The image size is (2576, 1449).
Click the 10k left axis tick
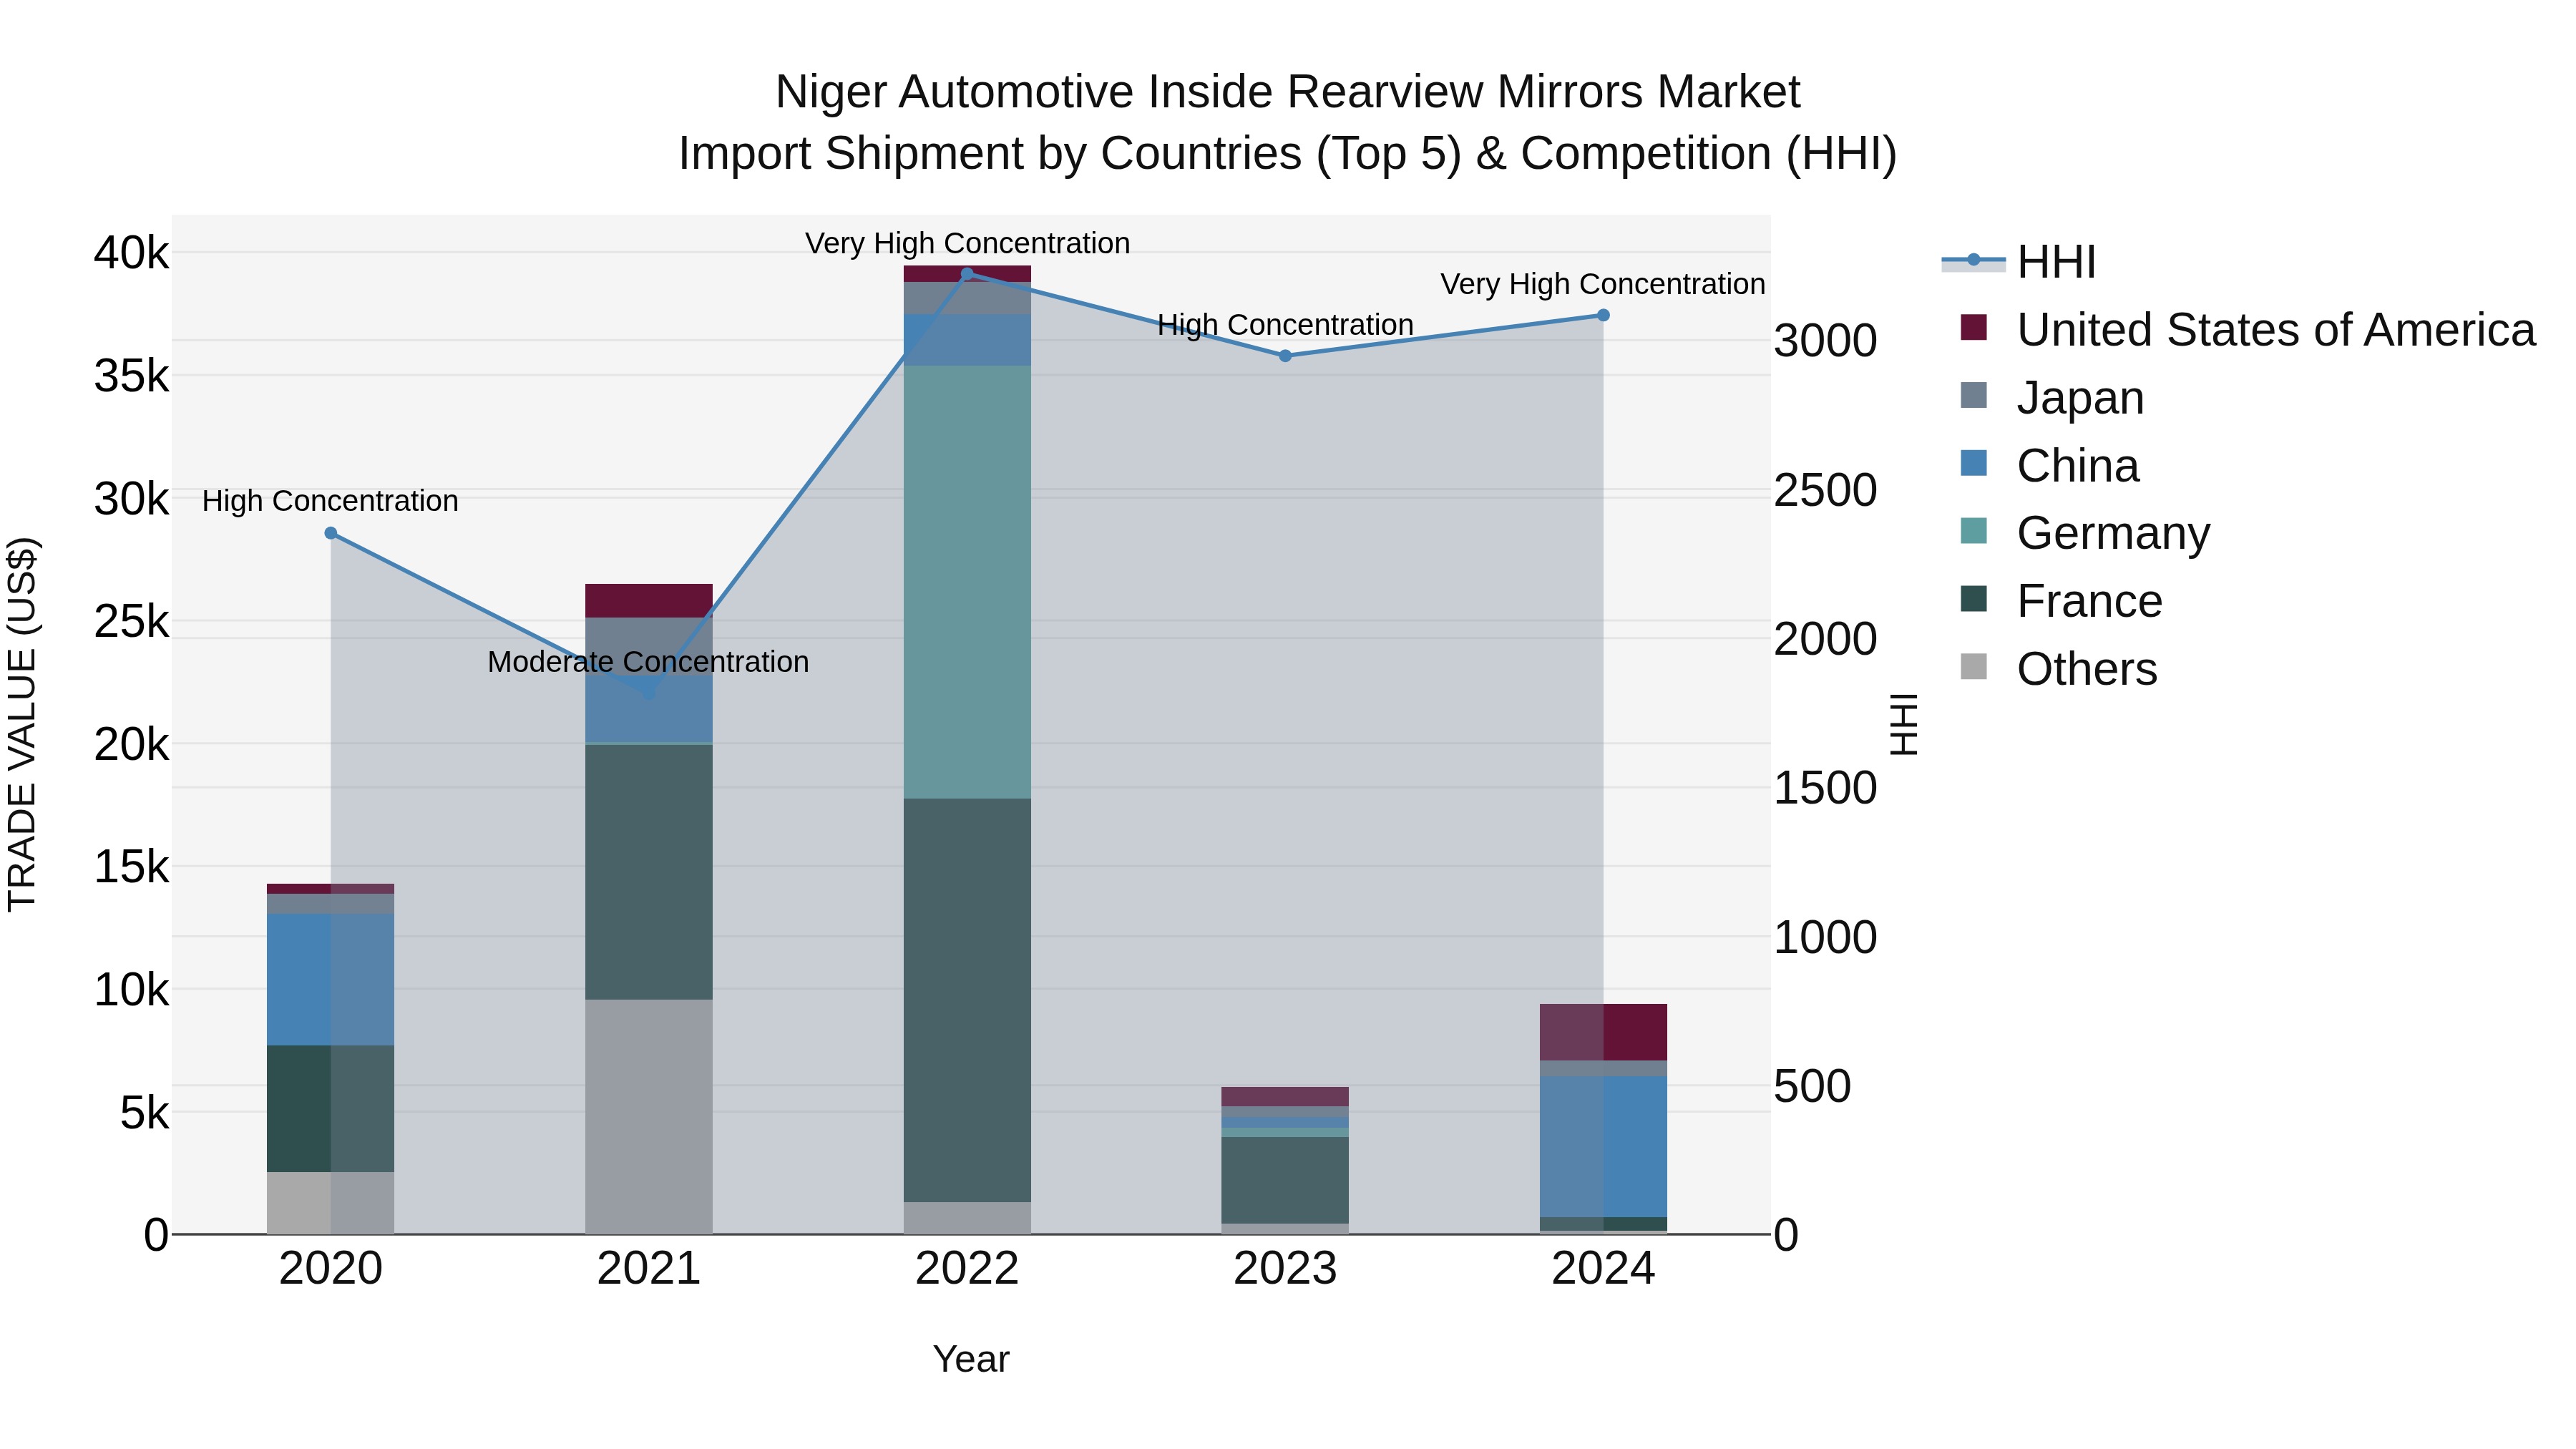131,990
